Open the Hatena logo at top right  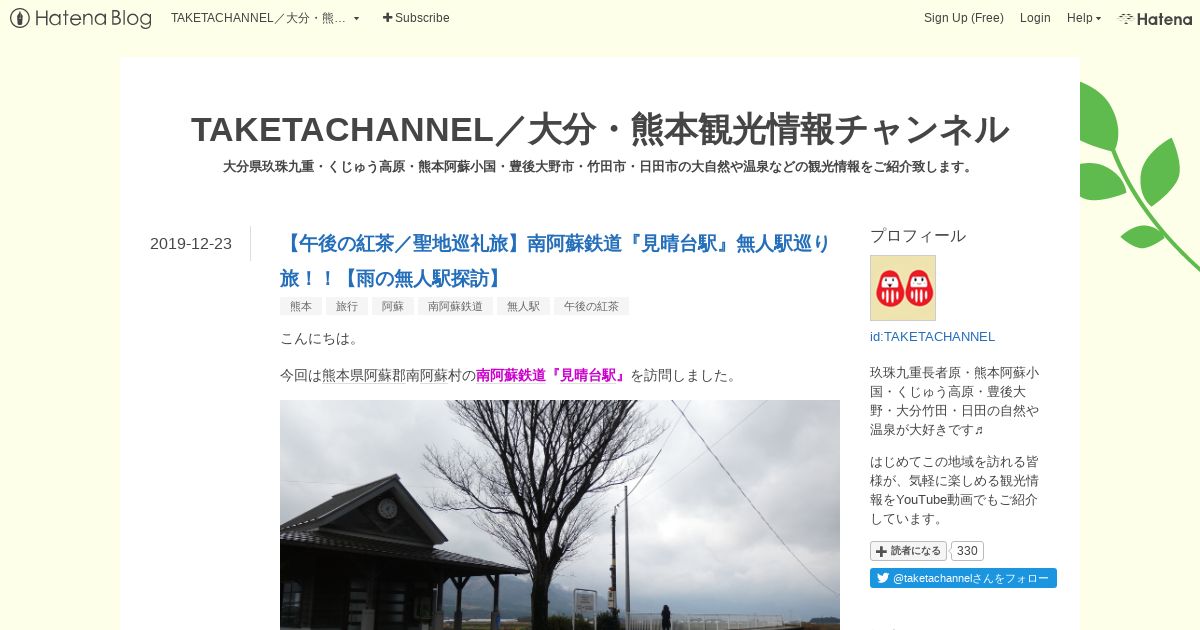(x=1155, y=18)
